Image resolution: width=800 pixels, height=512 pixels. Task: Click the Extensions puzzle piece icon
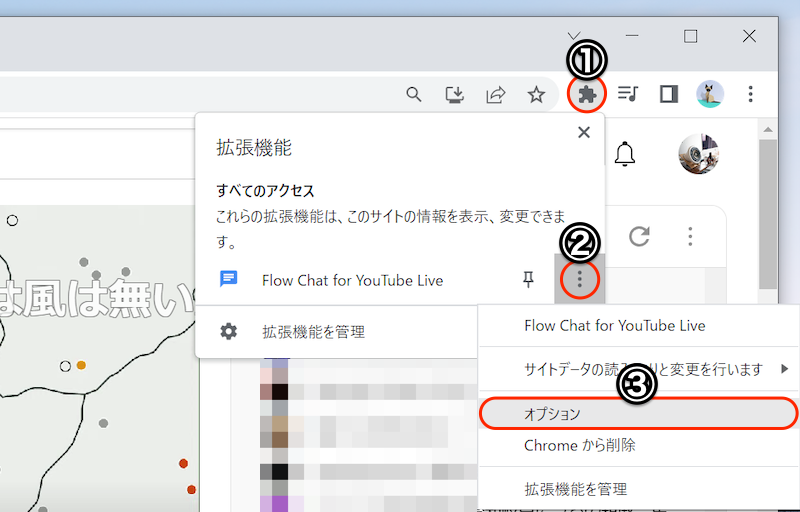point(587,95)
